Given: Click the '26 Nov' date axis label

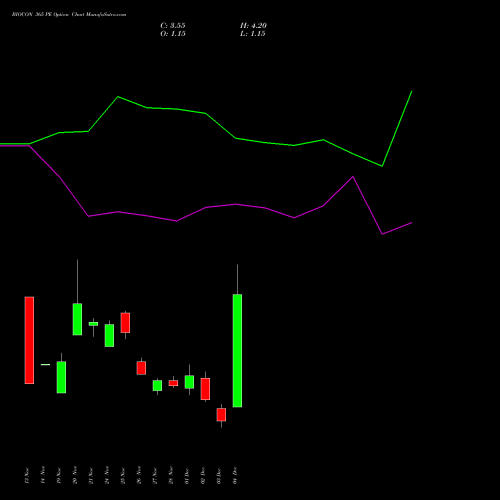Looking at the screenshot, I should pos(139,476).
